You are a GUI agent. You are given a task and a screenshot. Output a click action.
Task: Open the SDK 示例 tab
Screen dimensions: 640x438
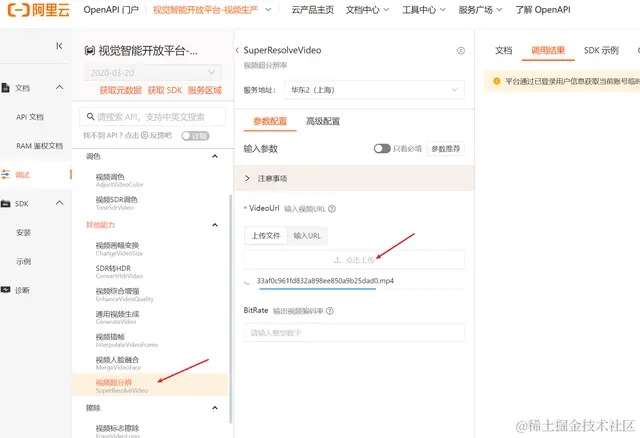[601, 51]
